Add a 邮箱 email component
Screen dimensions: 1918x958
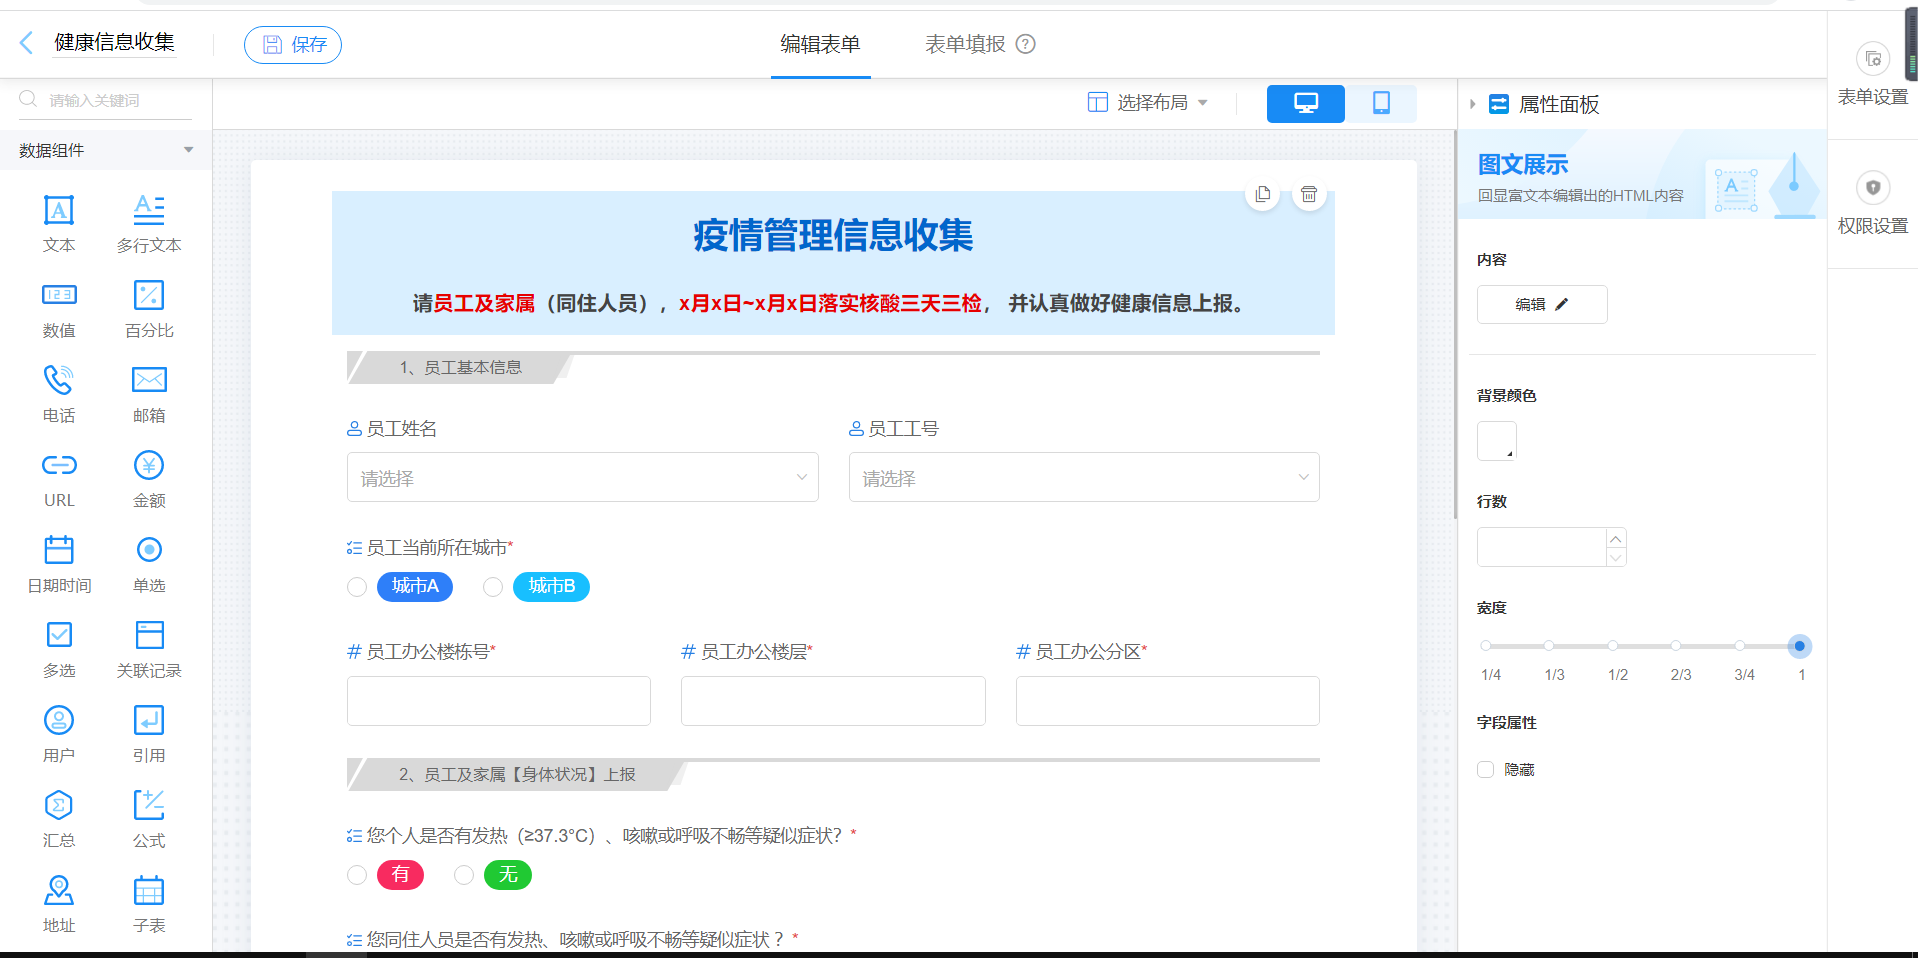click(149, 394)
